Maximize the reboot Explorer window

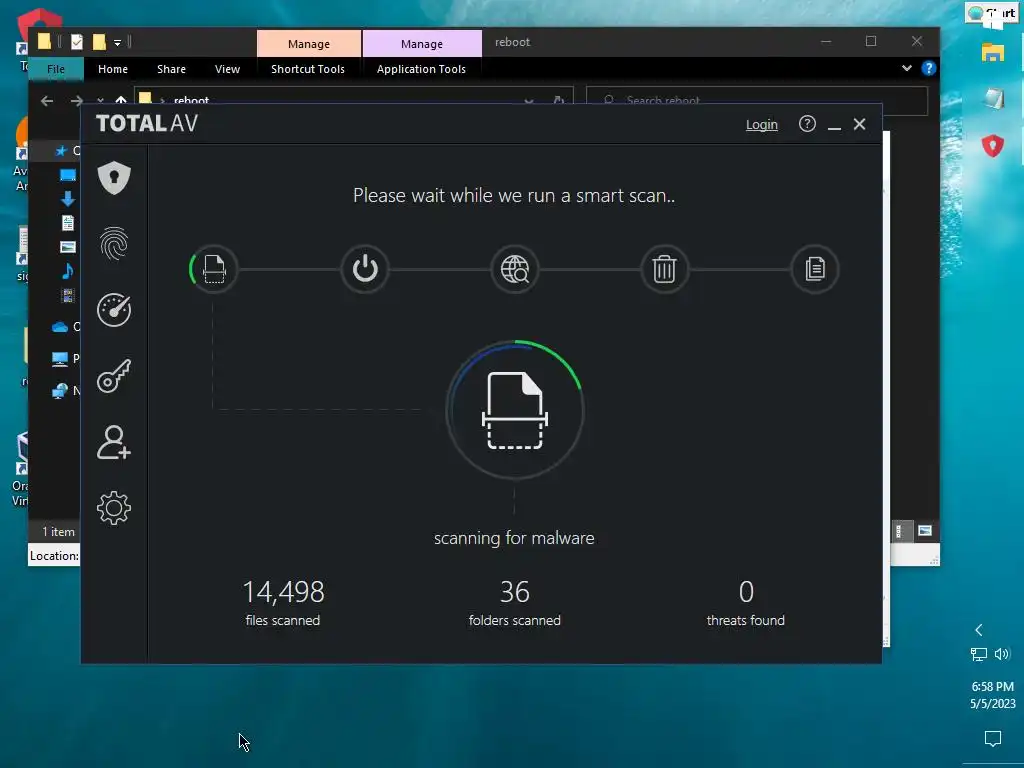coord(871,42)
